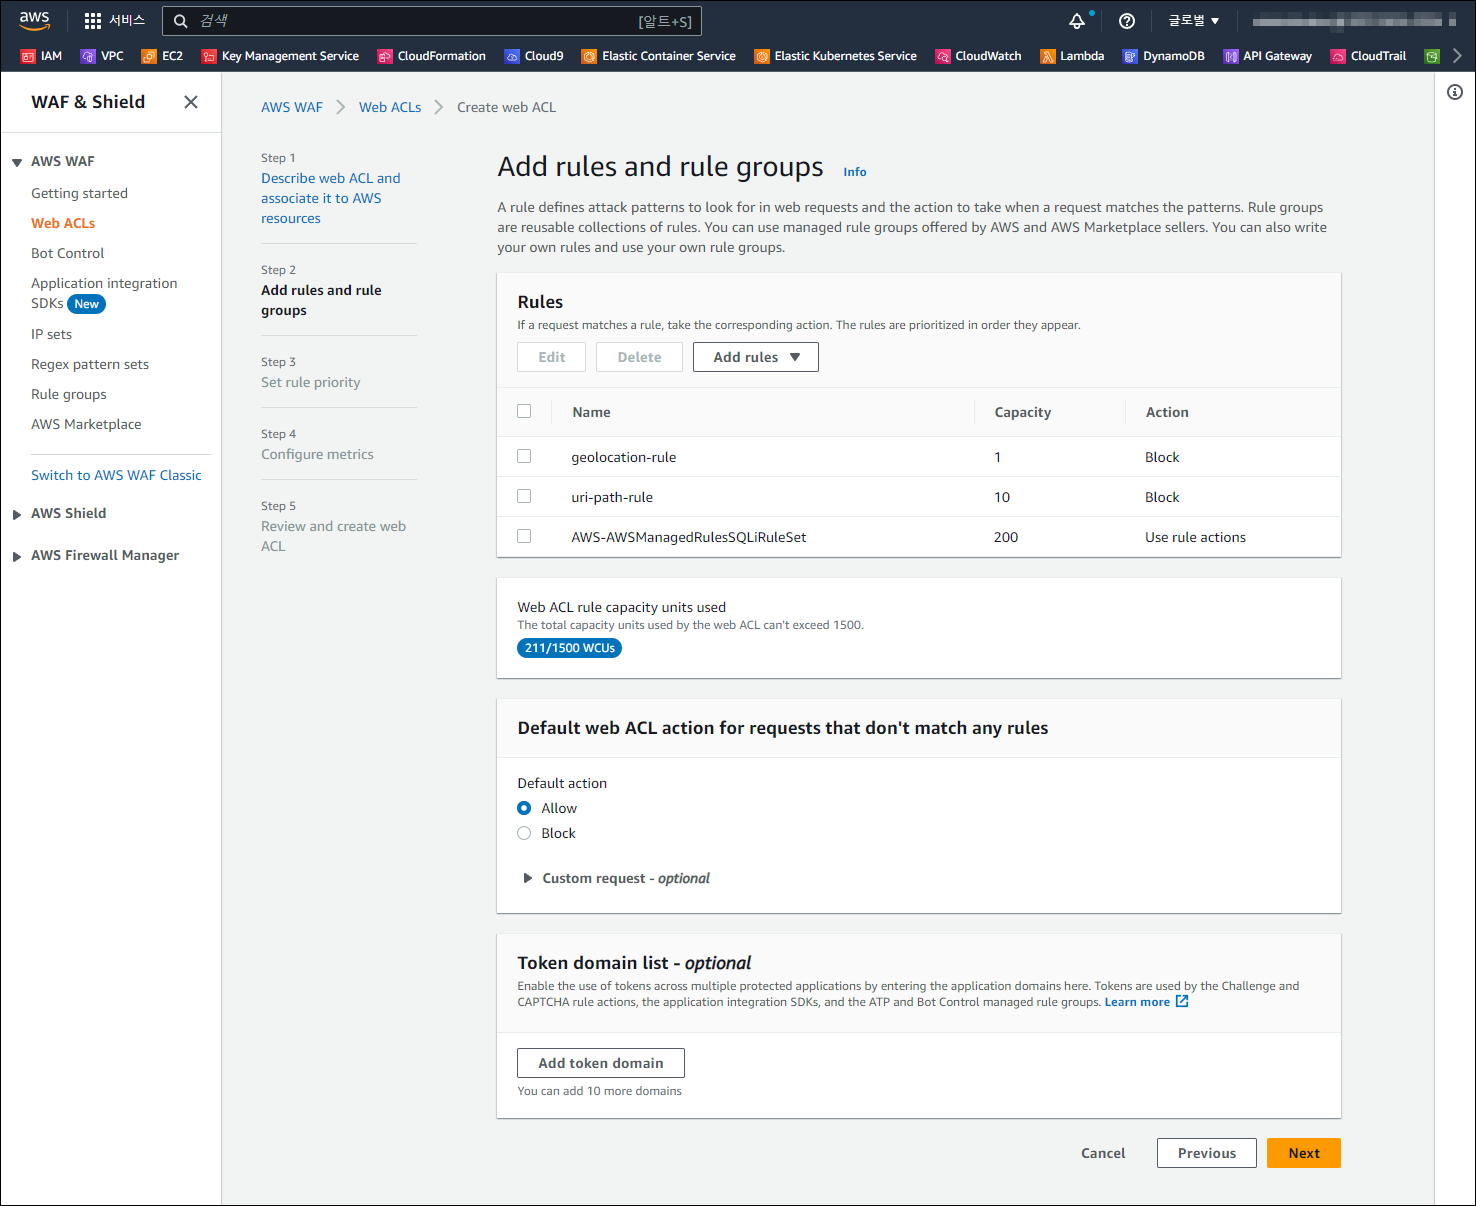Cancel the web ACL creation
This screenshot has height=1206, width=1476.
[x=1103, y=1153]
